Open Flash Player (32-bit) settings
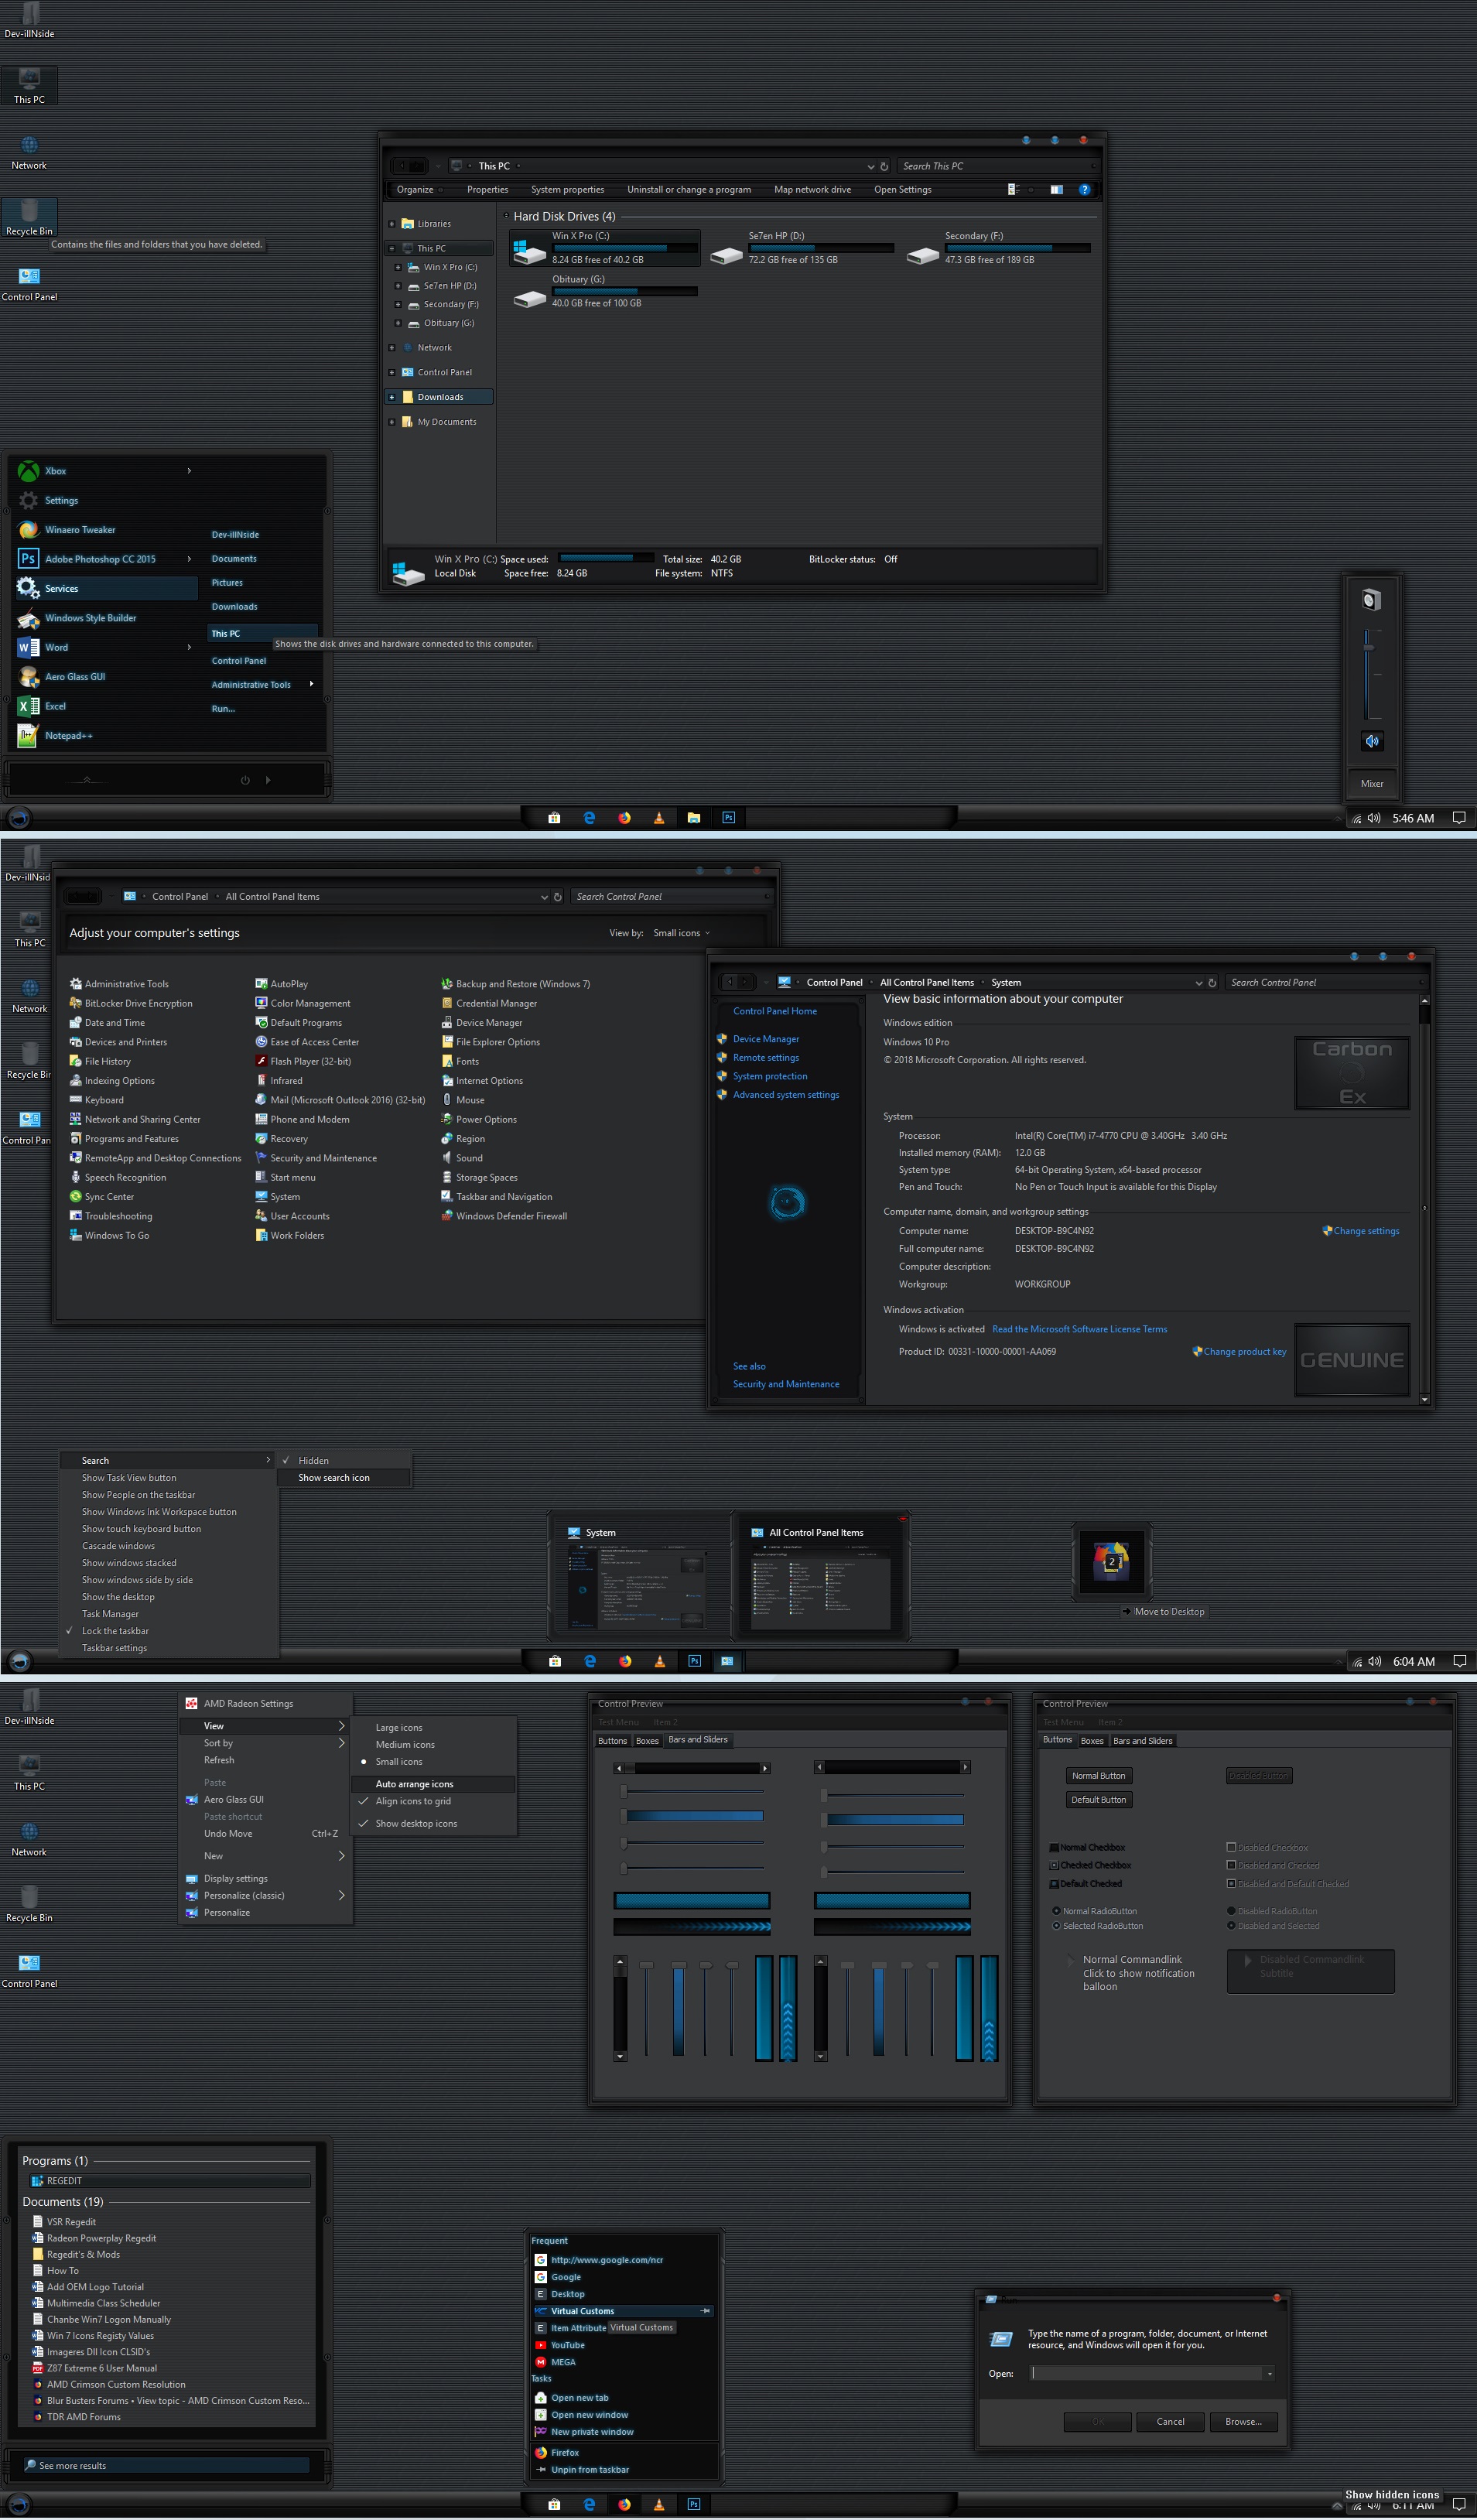The image size is (1477, 2520). [x=303, y=1061]
